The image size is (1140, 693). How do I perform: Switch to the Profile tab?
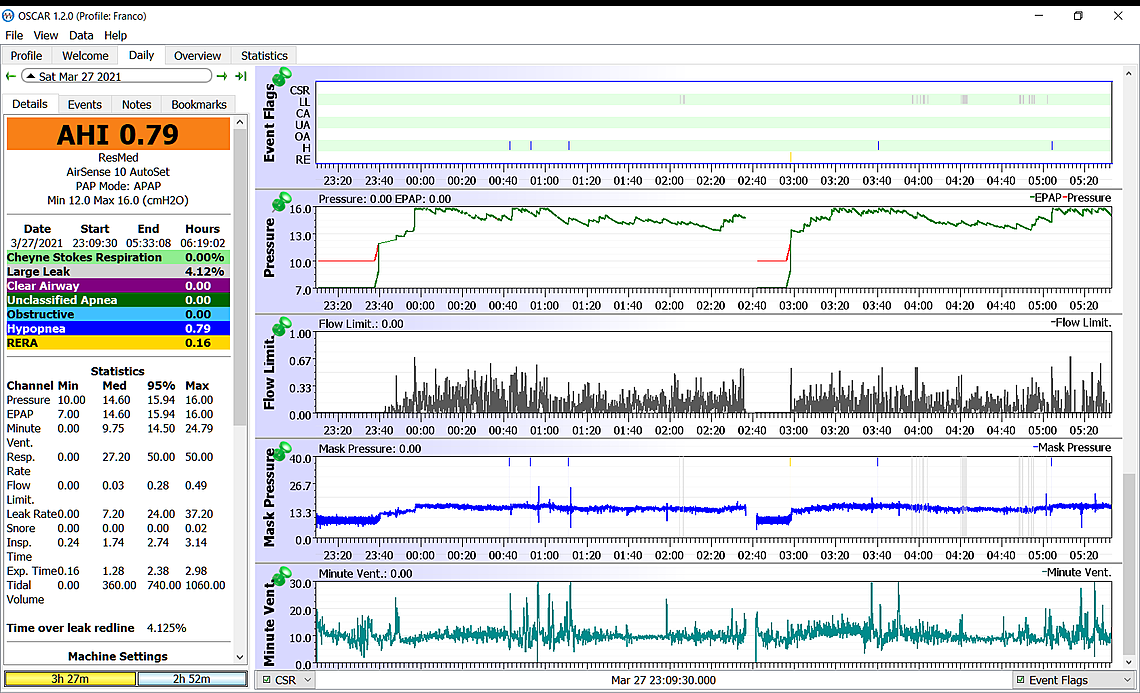click(26, 55)
